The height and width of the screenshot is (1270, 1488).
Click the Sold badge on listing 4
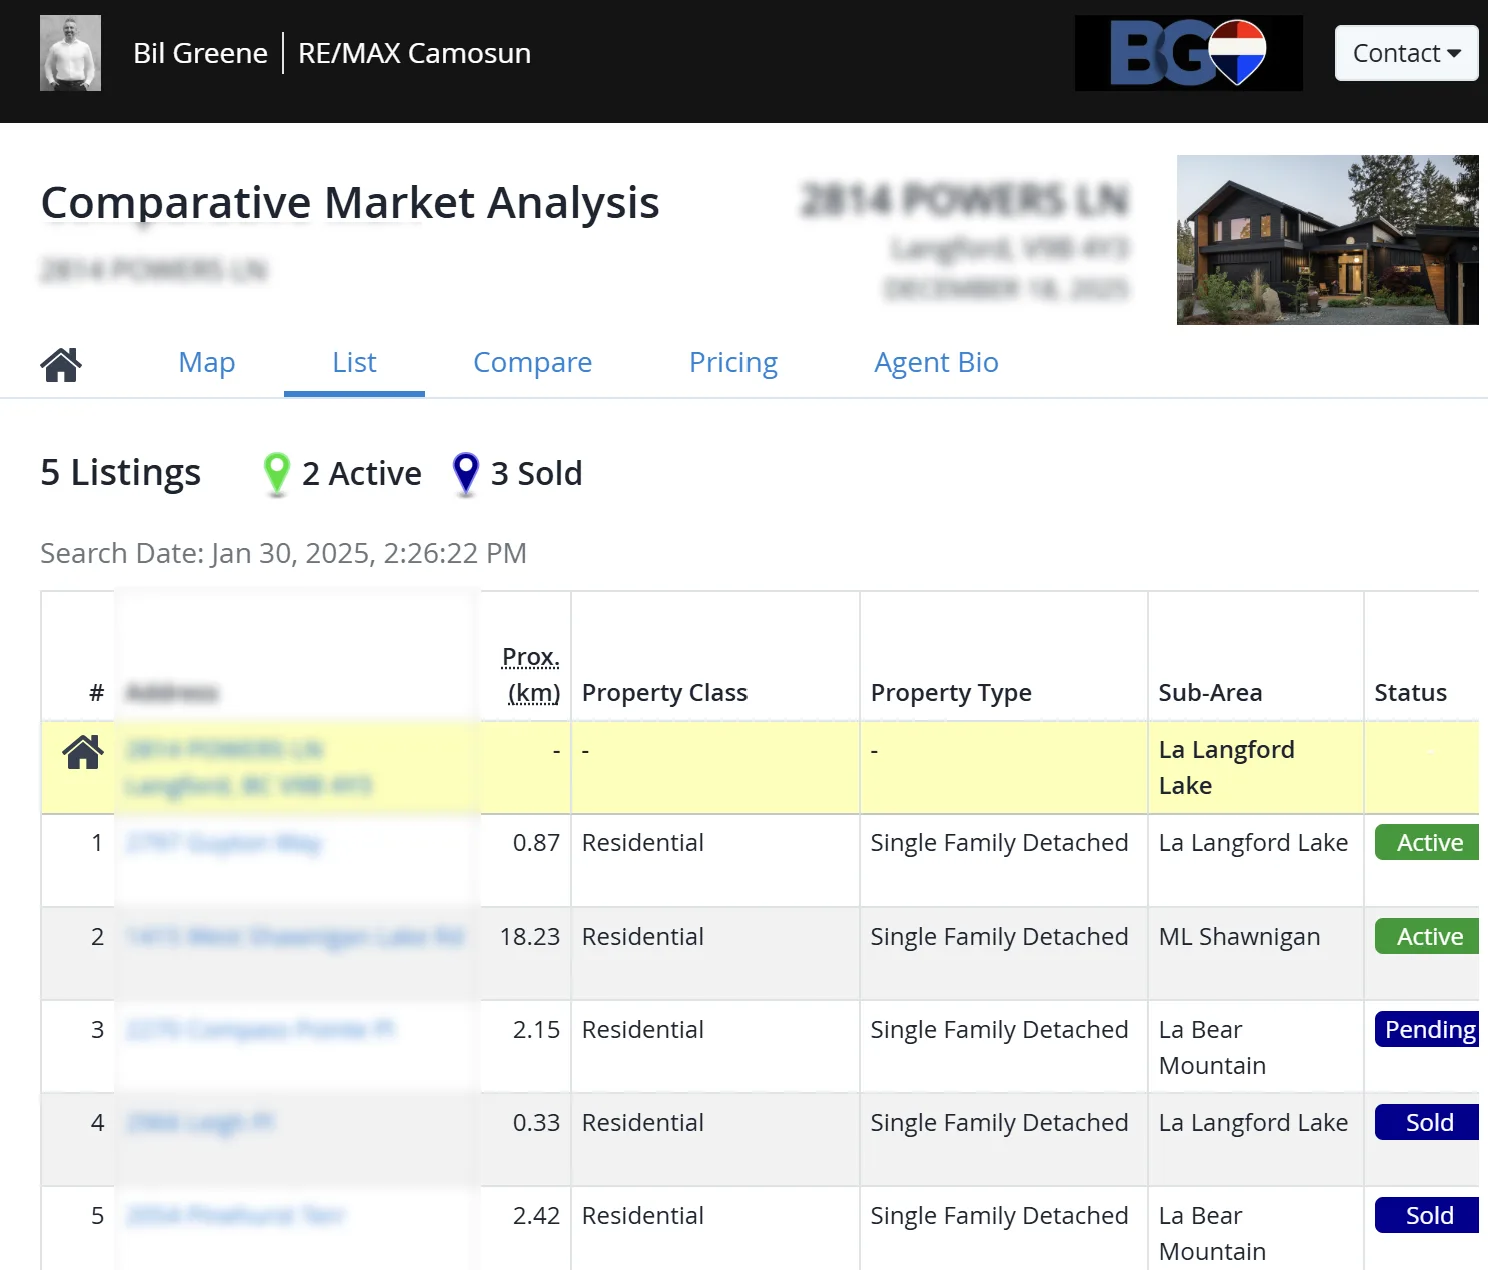1426,1122
